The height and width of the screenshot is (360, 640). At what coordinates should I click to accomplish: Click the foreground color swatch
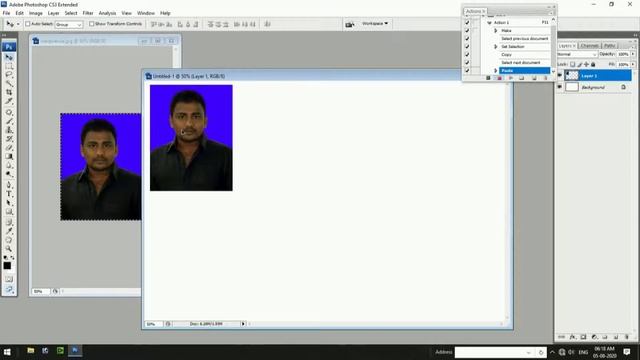click(x=7, y=266)
